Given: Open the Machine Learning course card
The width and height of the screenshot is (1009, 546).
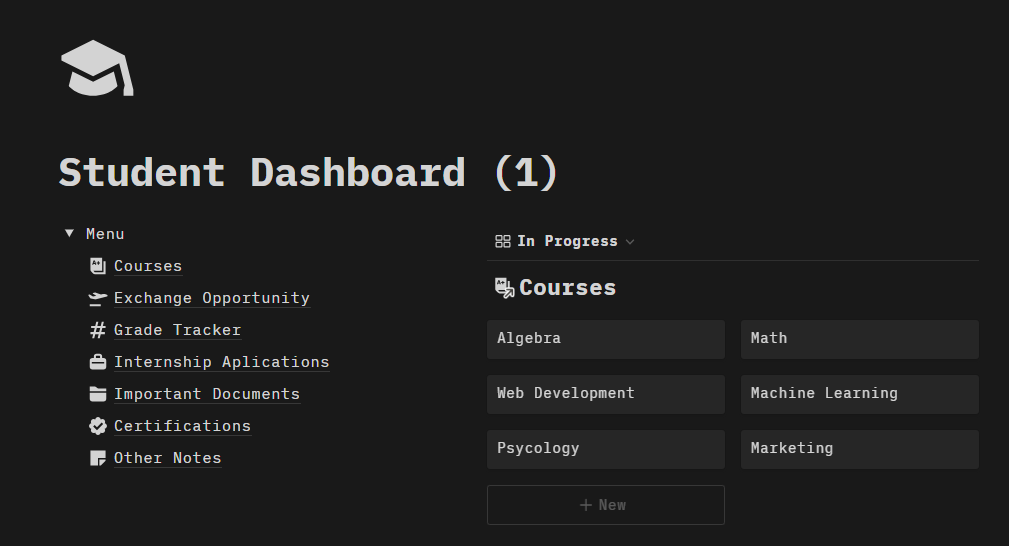Looking at the screenshot, I should pos(859,394).
